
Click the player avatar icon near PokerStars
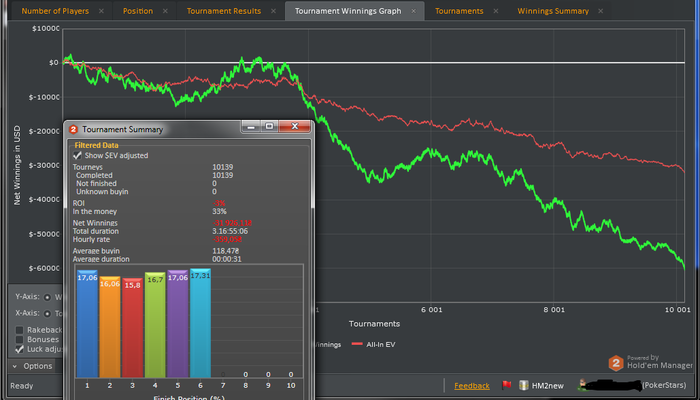point(583,384)
